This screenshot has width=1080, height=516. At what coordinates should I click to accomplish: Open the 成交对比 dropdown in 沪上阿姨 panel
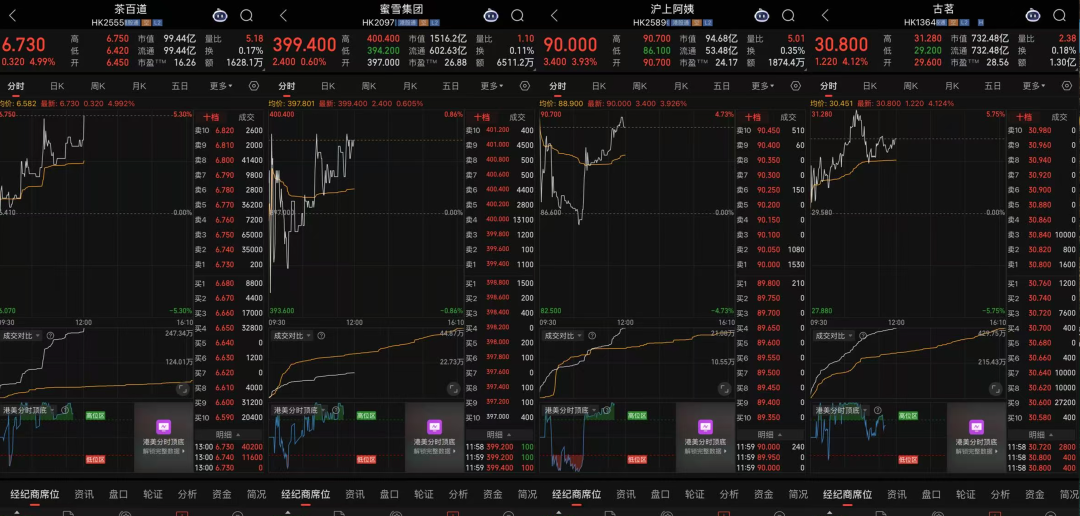click(567, 335)
